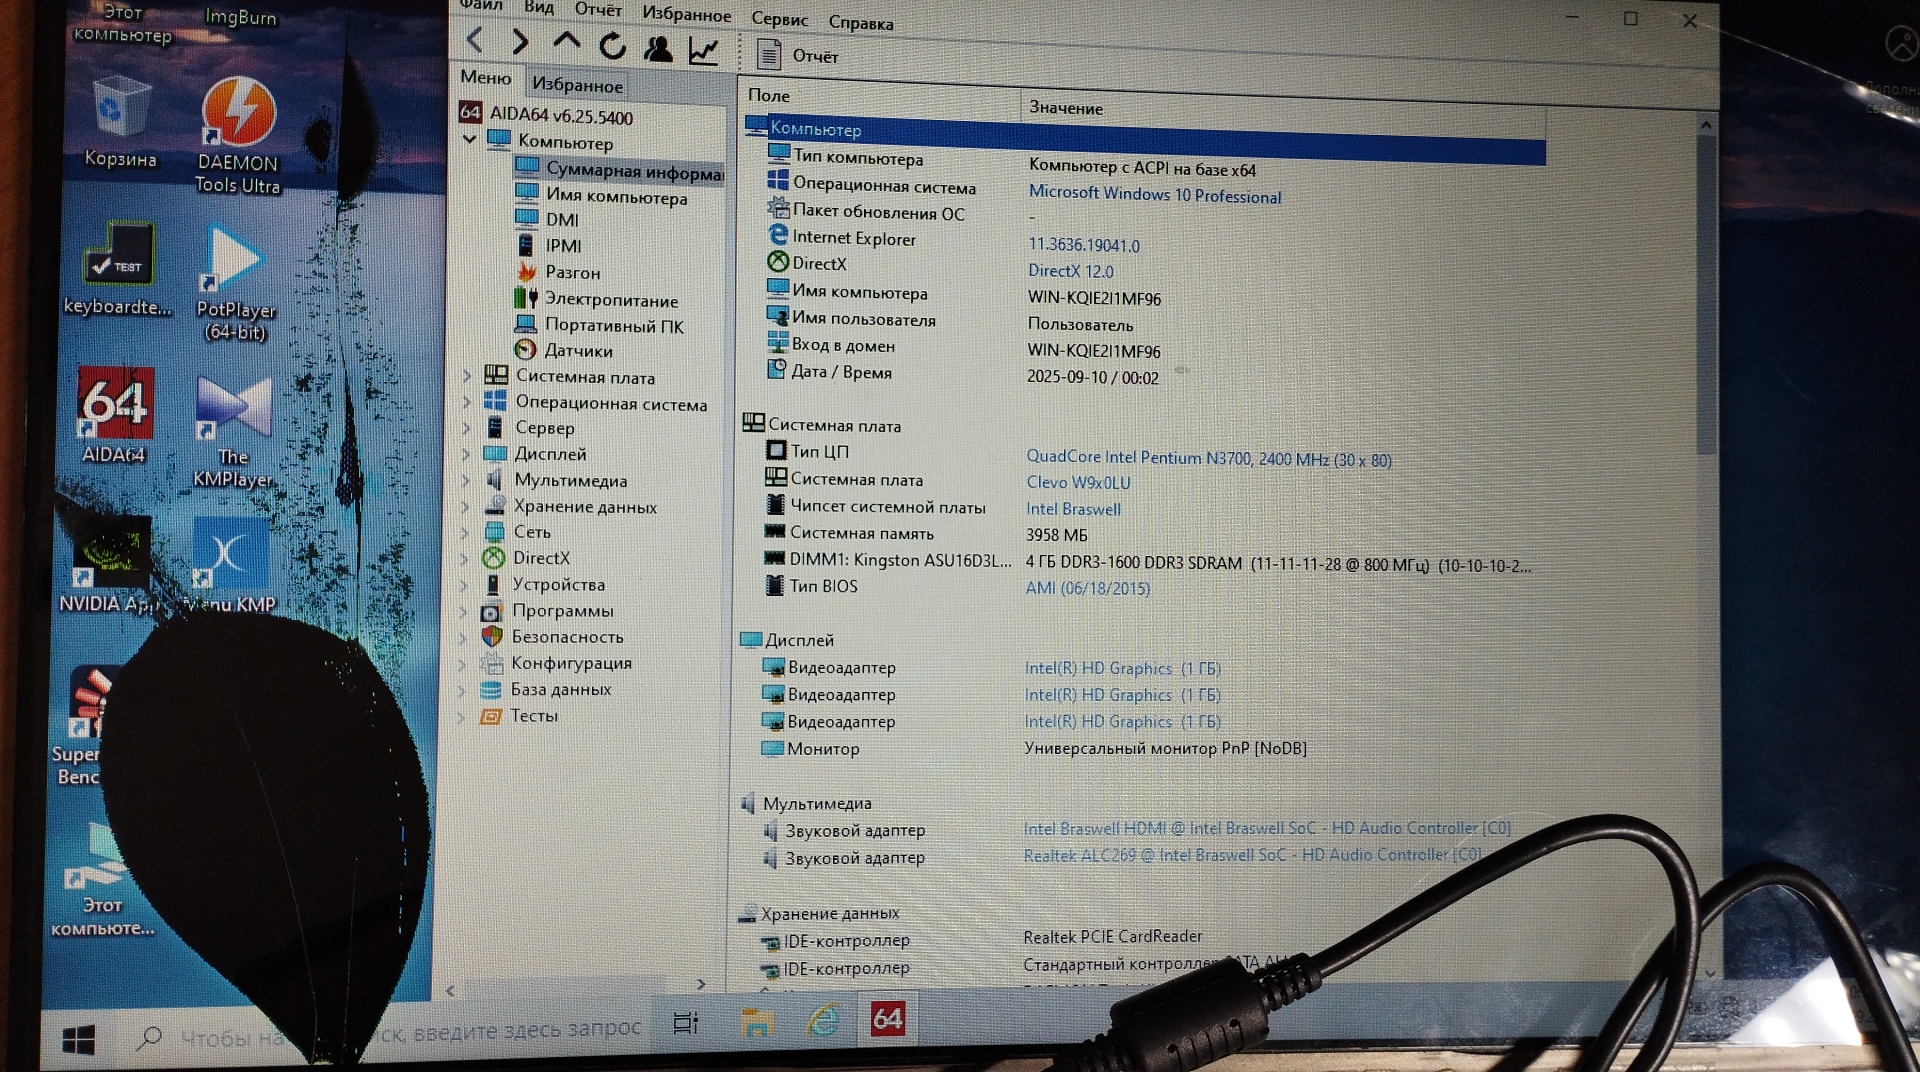1920x1072 pixels.
Task: Expand the Хранение данных tree node
Action: tap(465, 506)
